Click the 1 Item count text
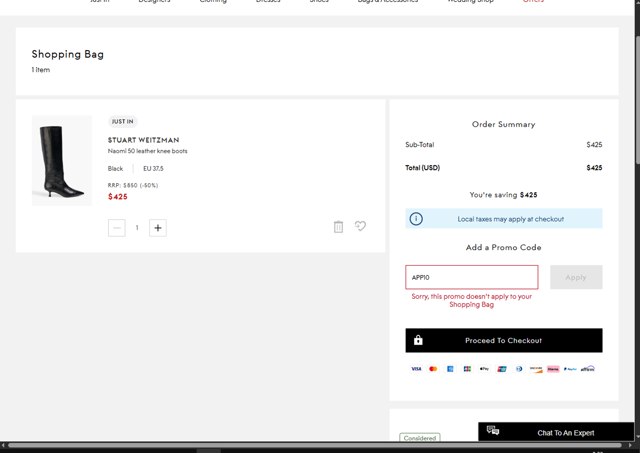The height and width of the screenshot is (453, 640). click(41, 70)
